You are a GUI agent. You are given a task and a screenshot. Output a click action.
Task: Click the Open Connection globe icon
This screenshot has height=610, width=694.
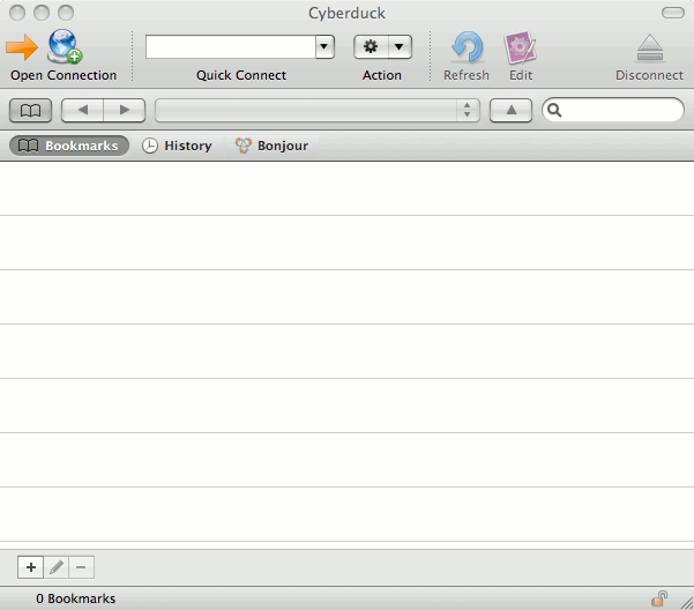(65, 47)
